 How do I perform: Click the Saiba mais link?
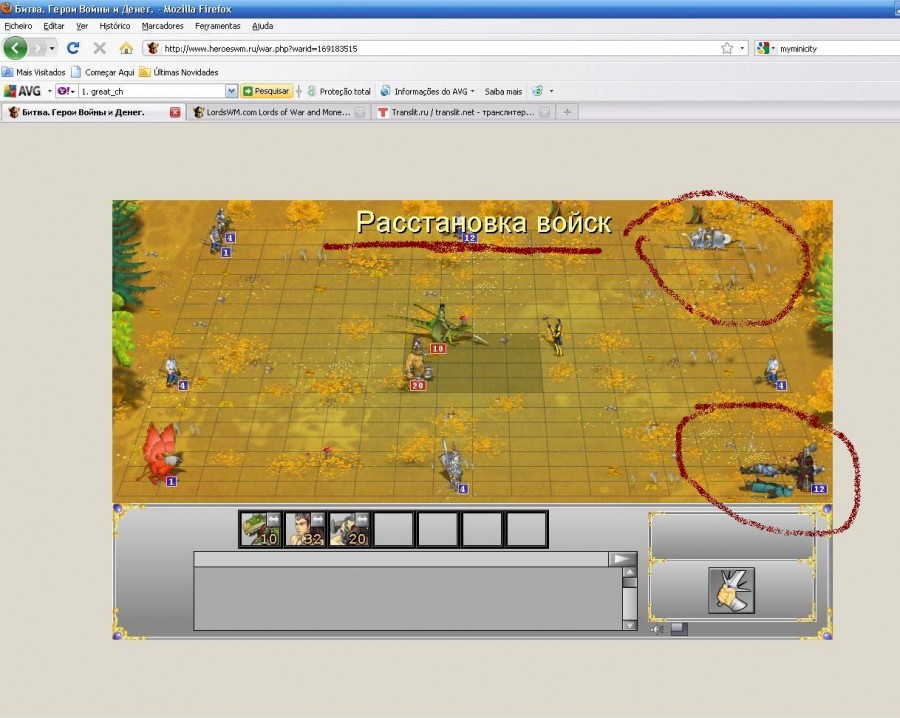click(503, 91)
